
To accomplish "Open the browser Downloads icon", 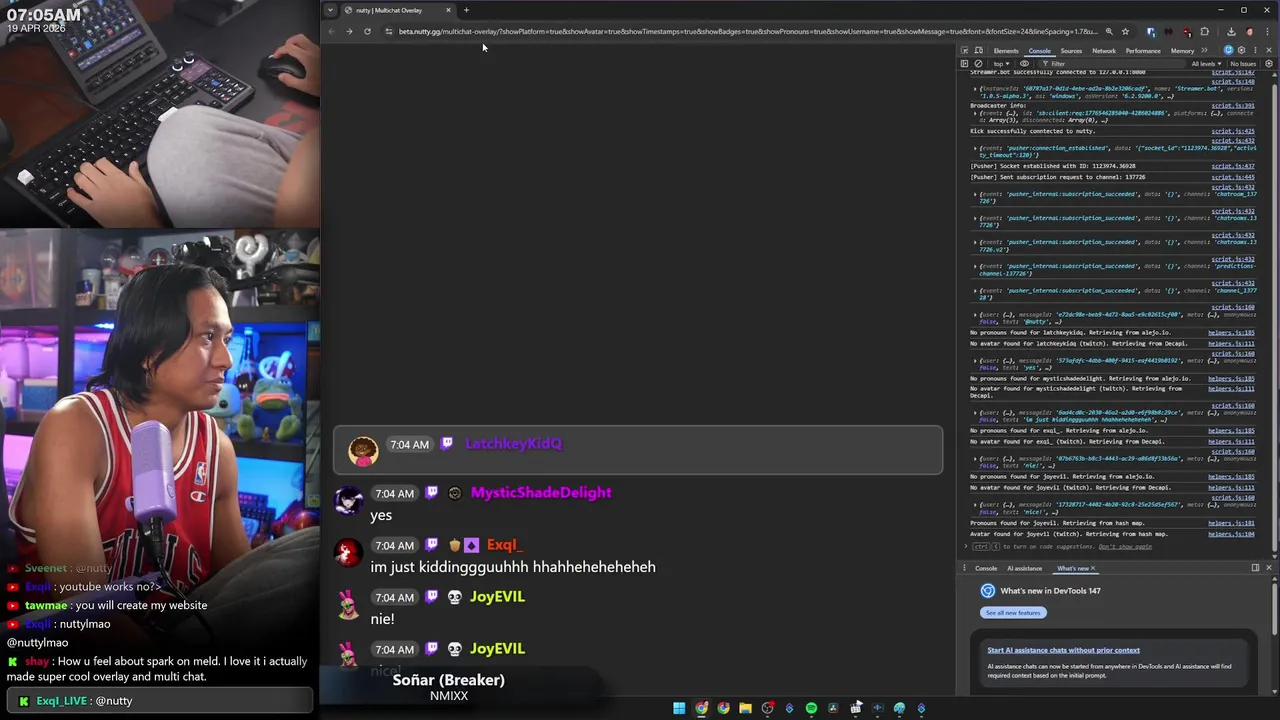I will [x=1231, y=31].
